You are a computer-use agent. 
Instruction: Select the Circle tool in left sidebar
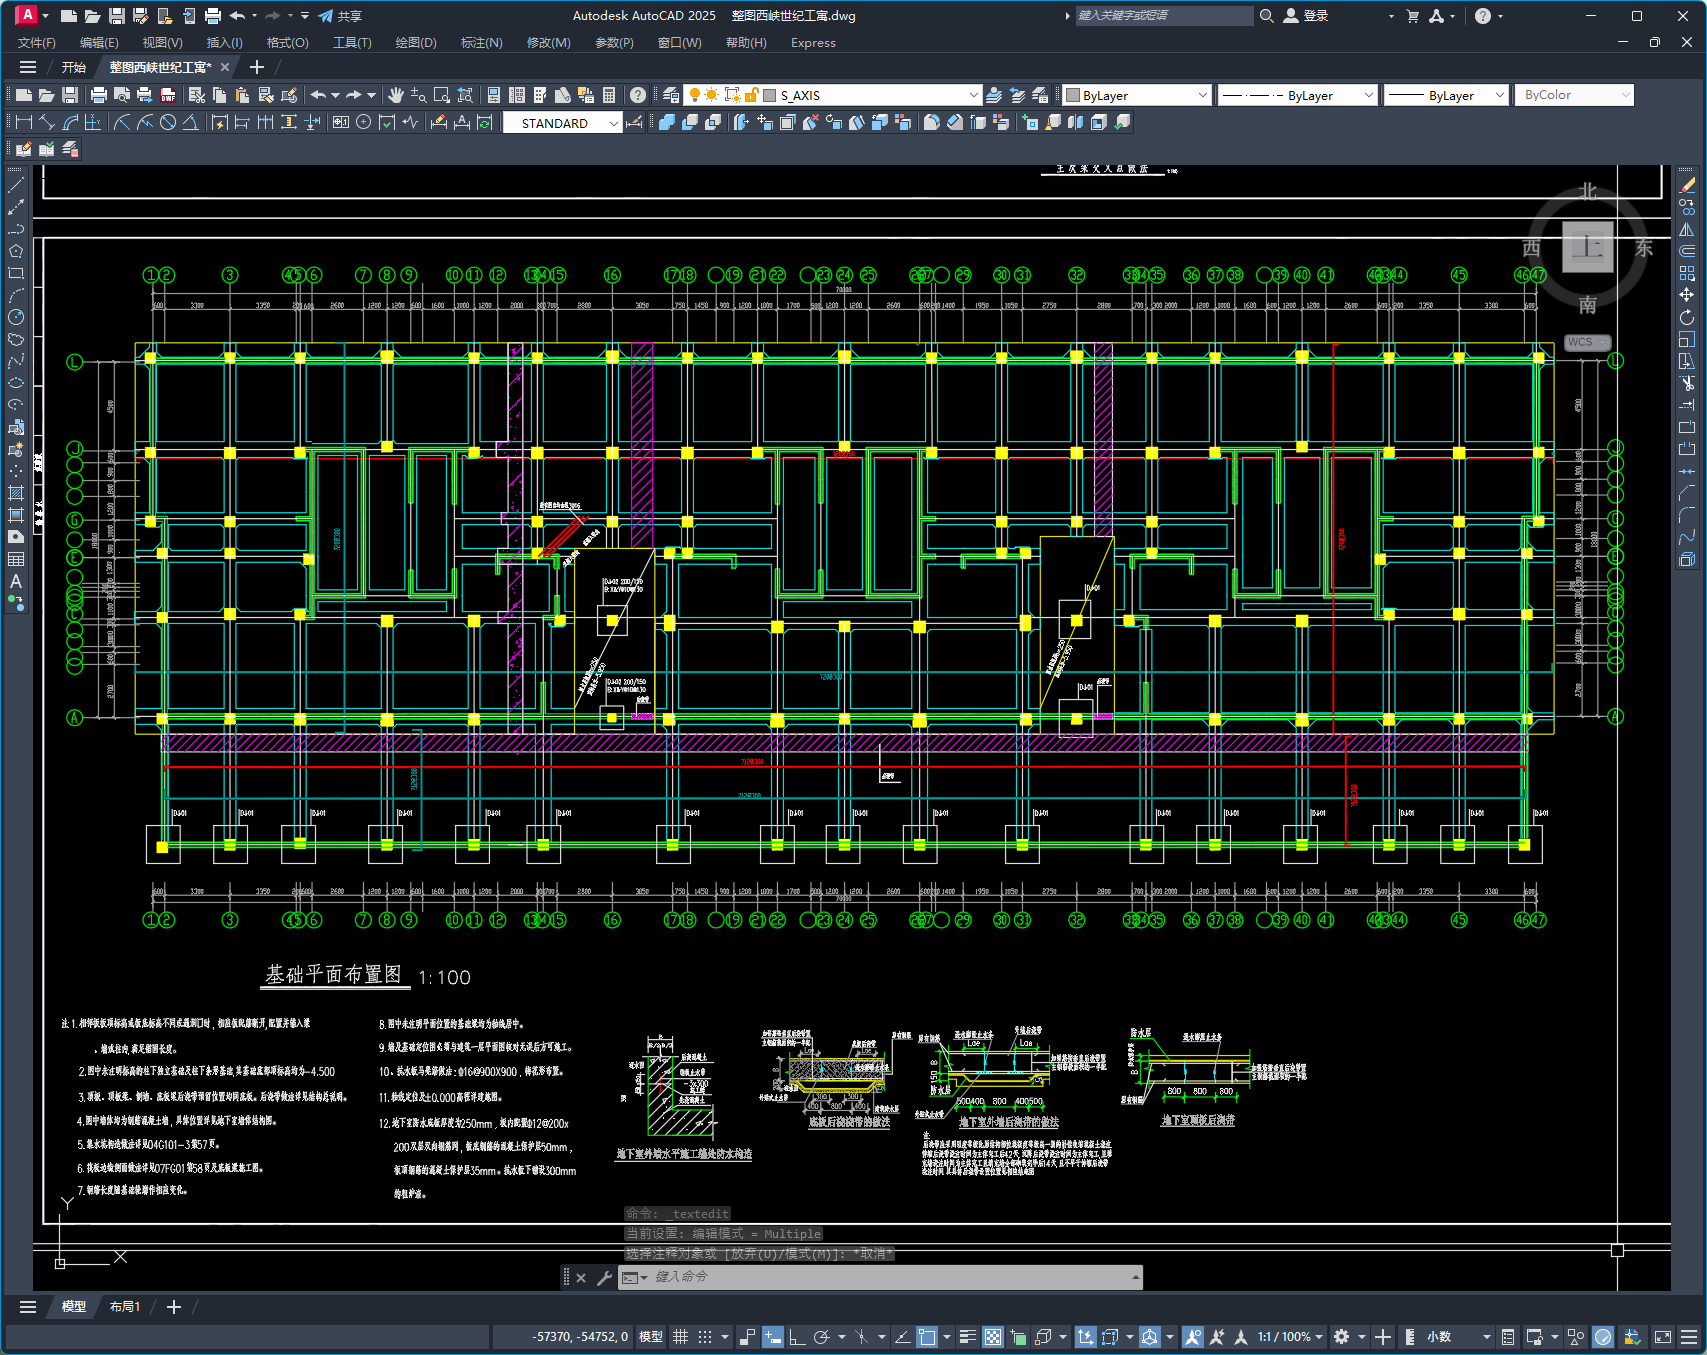(x=16, y=317)
